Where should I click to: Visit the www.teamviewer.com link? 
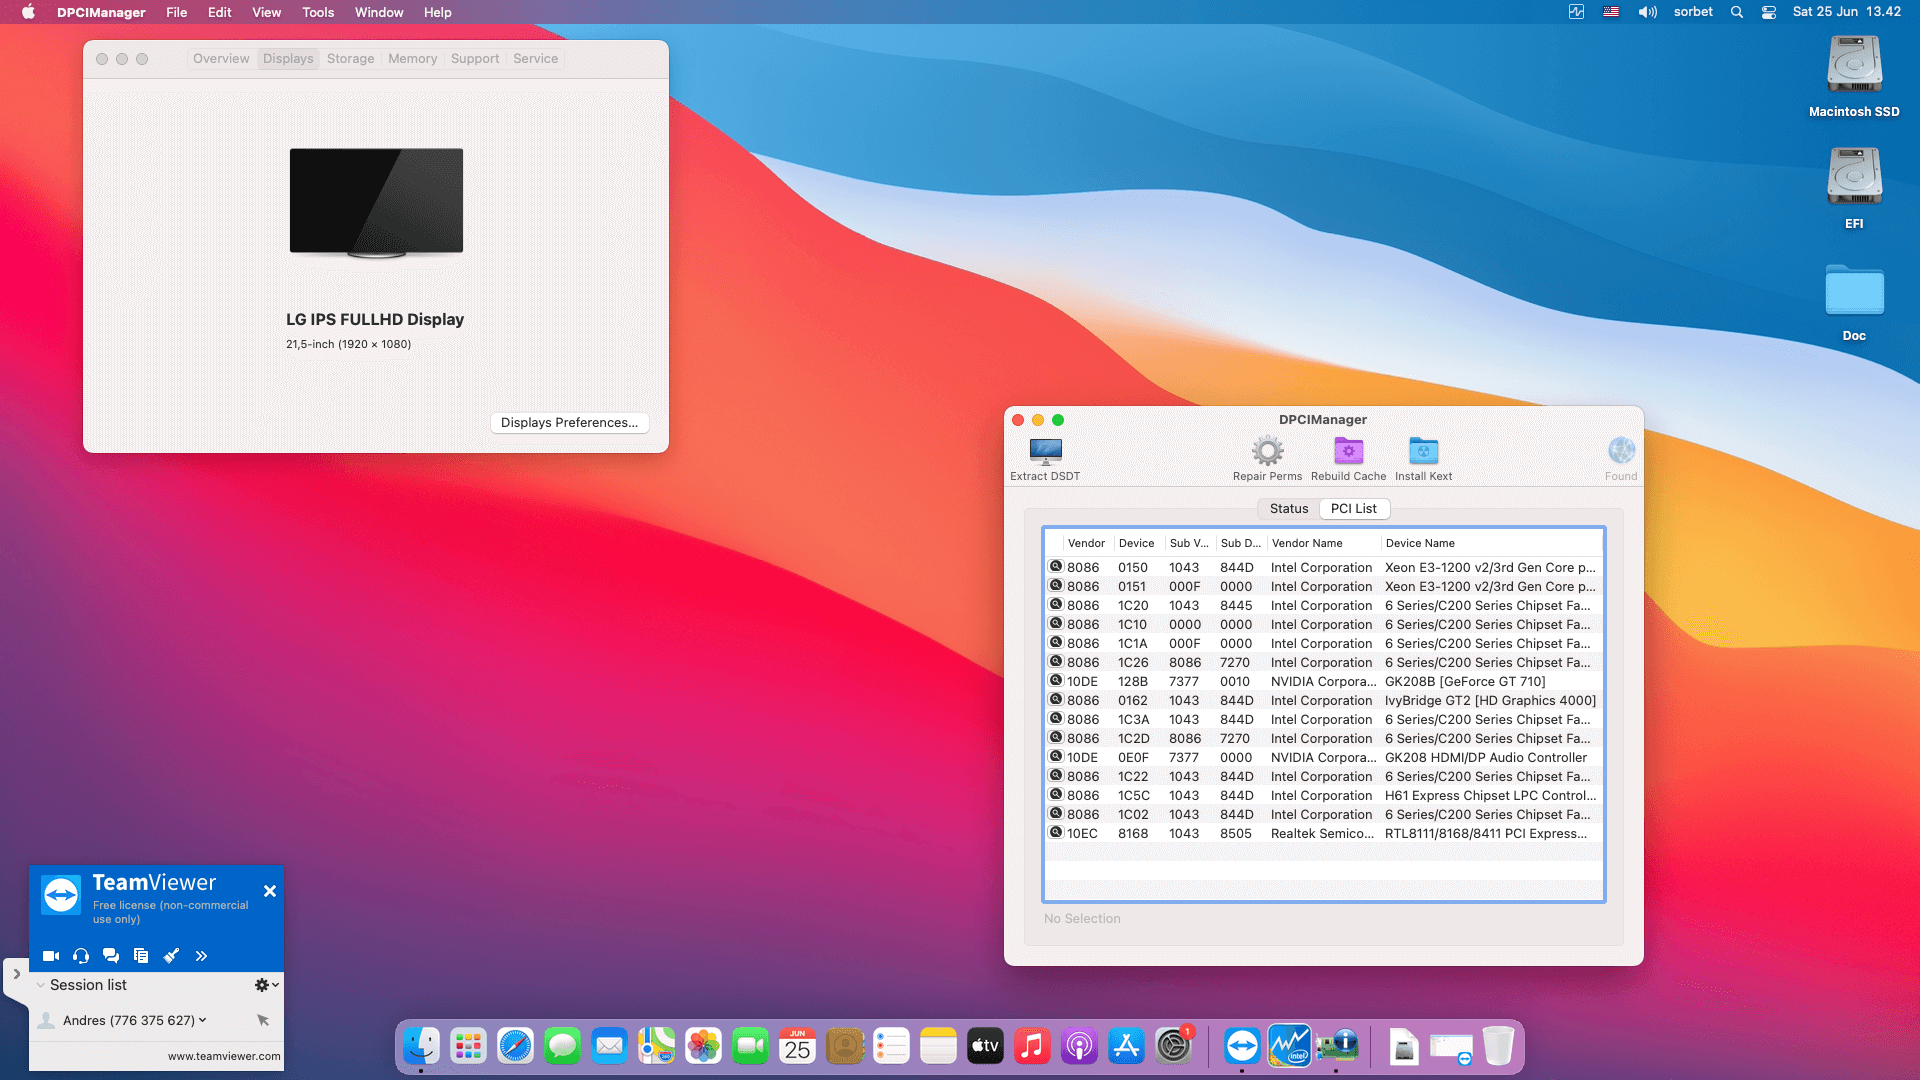pos(224,1056)
